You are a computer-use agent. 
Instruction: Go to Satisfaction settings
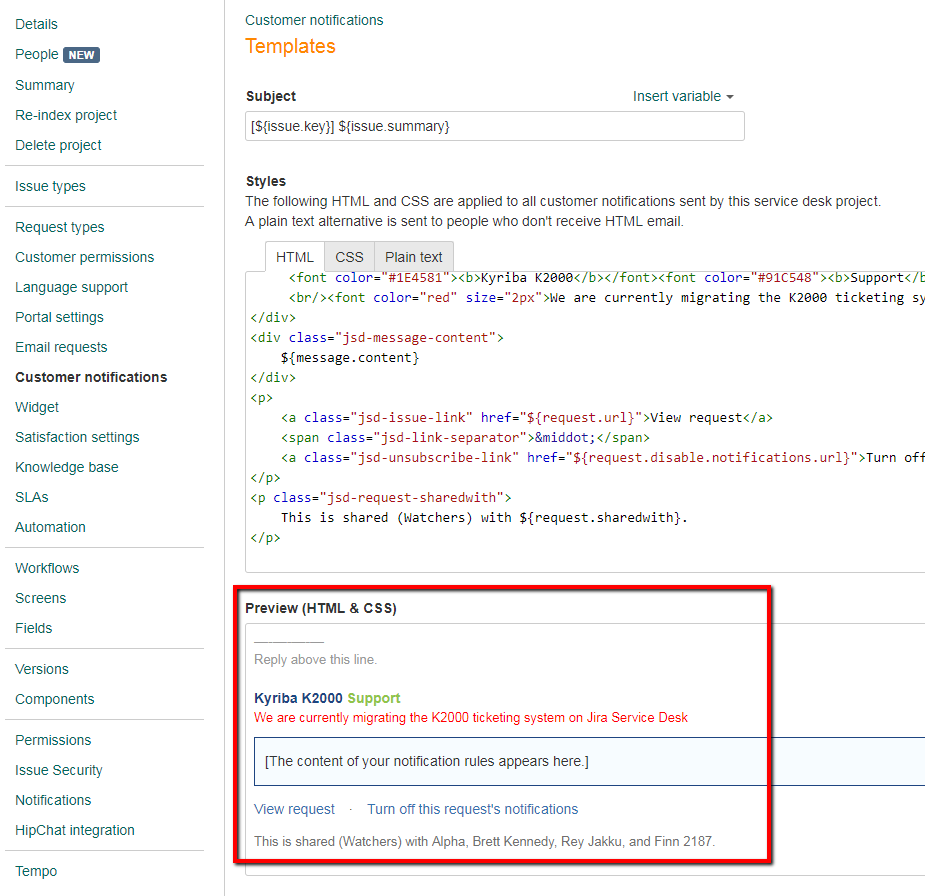[77, 437]
